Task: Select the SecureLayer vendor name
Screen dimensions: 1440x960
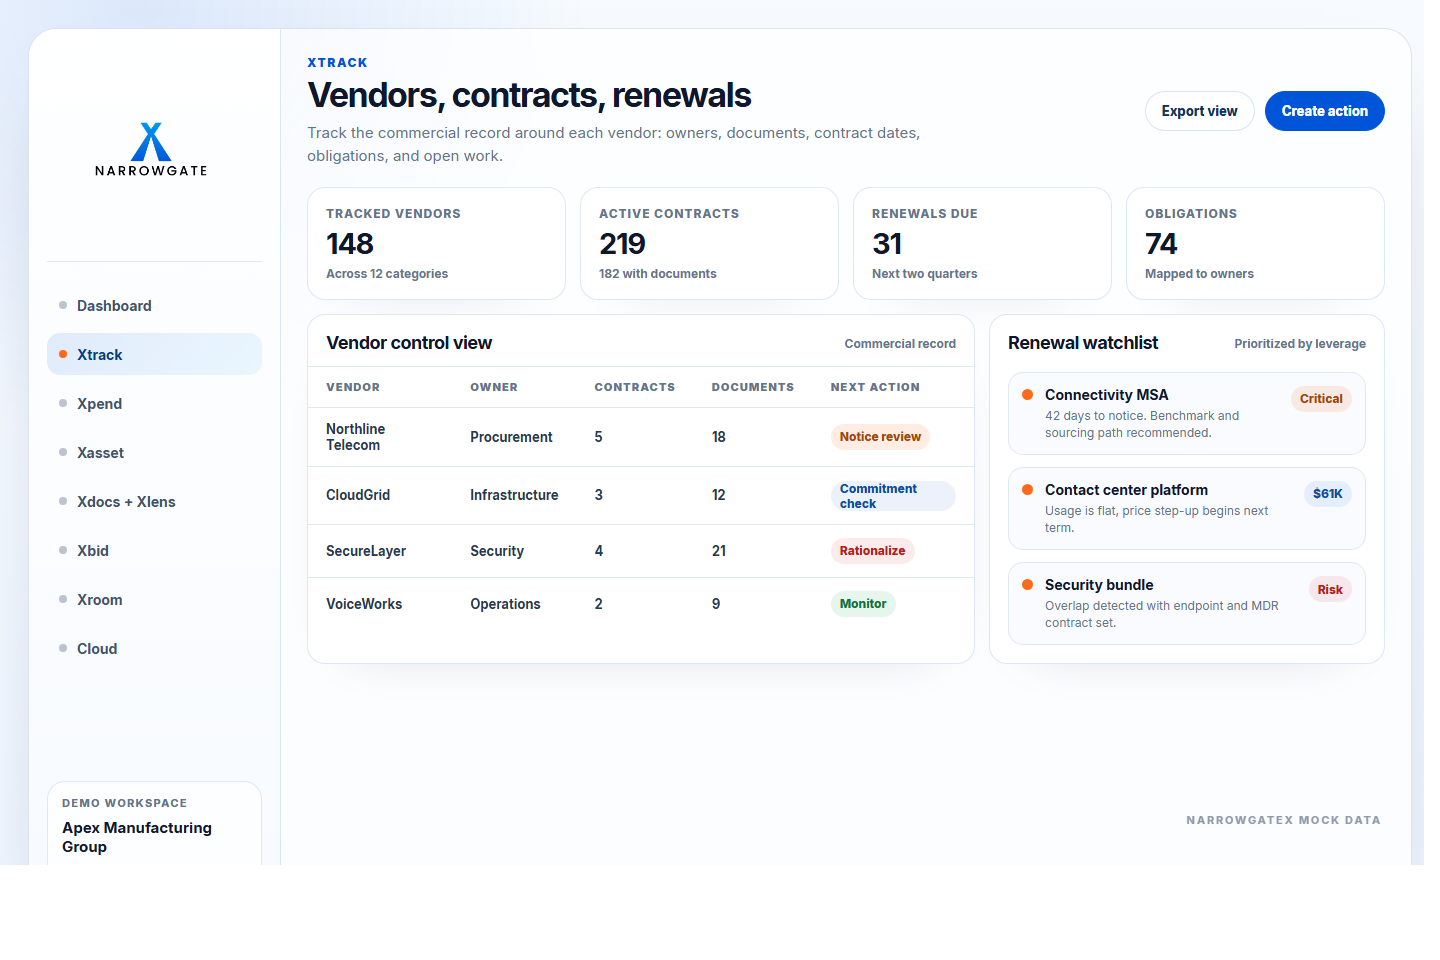Action: [366, 551]
